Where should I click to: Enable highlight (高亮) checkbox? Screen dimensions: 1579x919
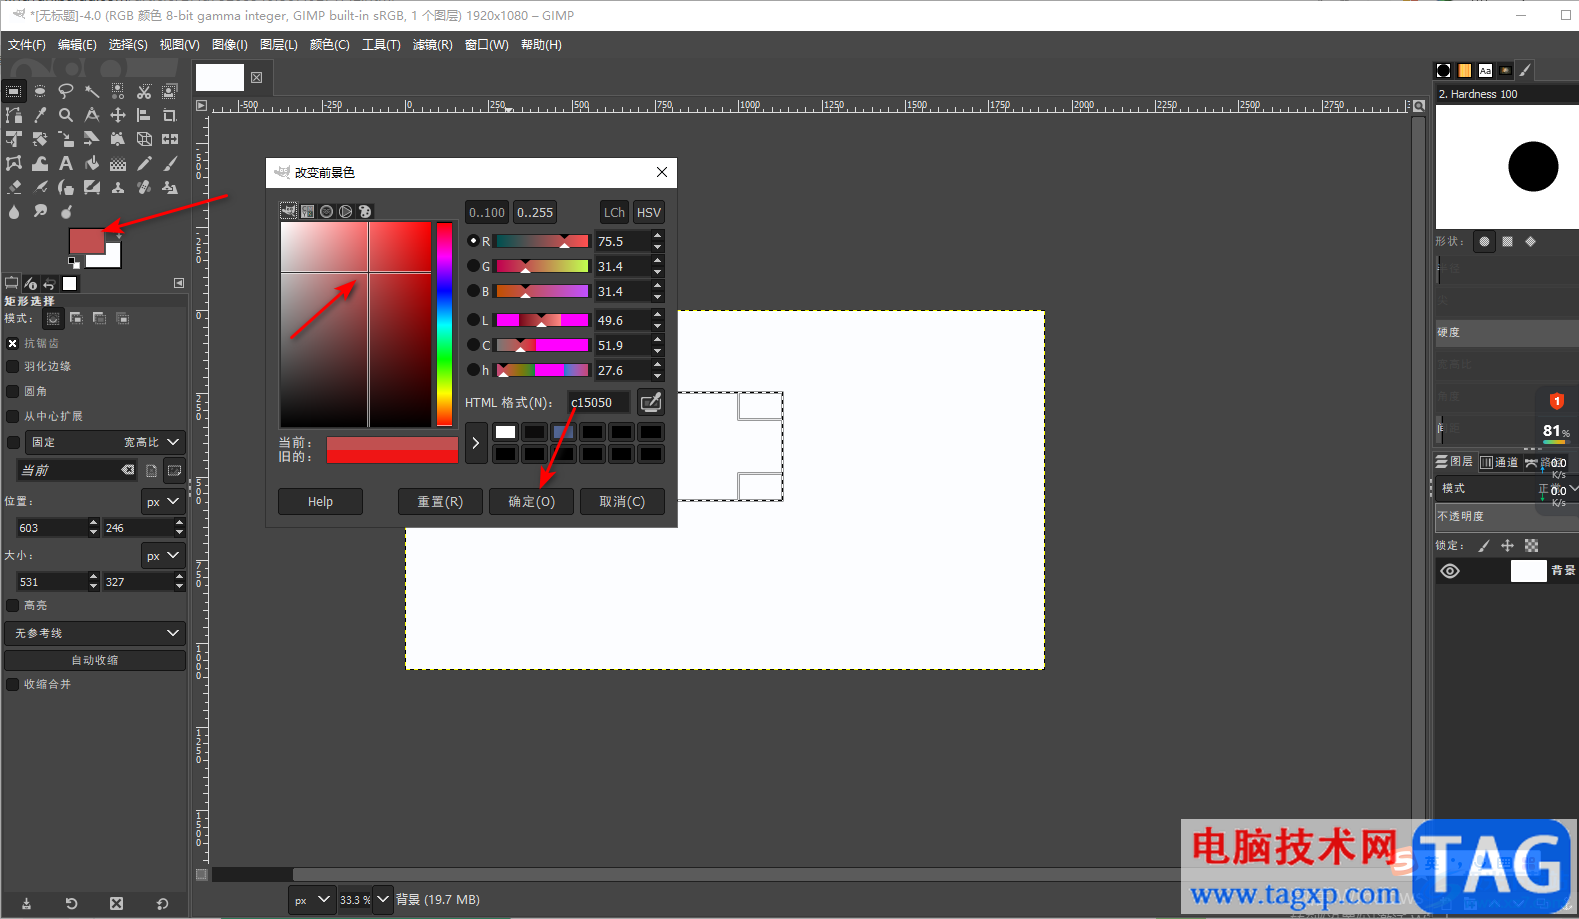(13, 605)
